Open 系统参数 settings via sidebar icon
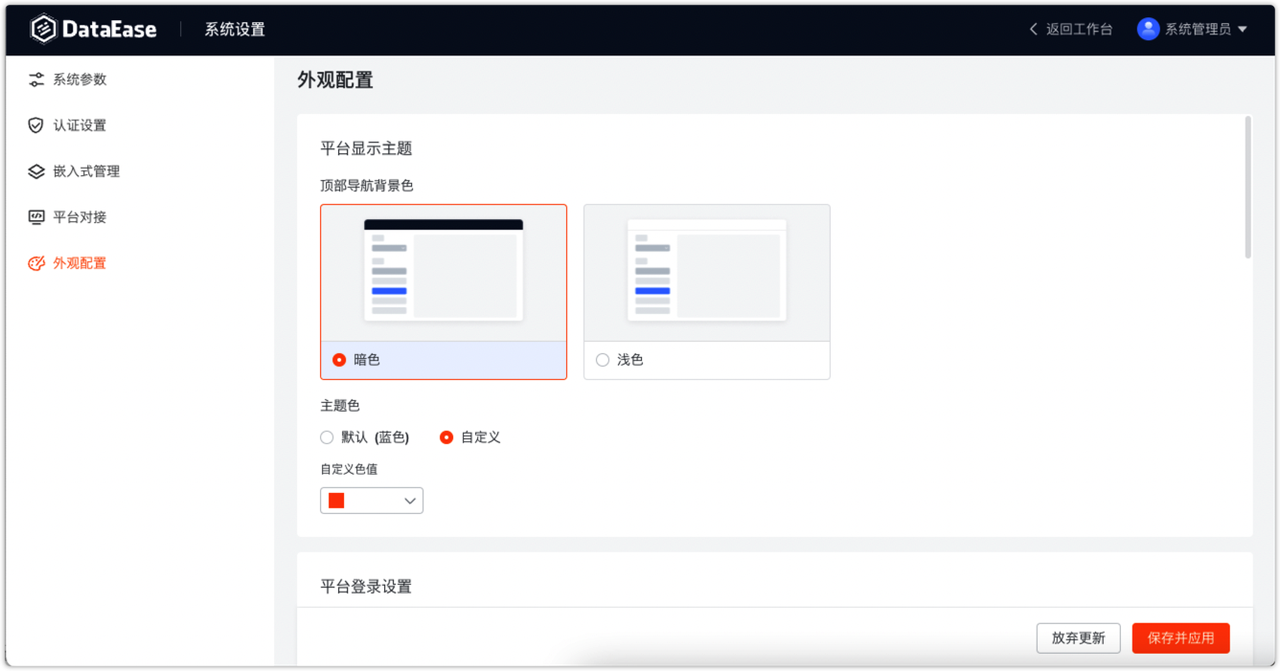 34,79
